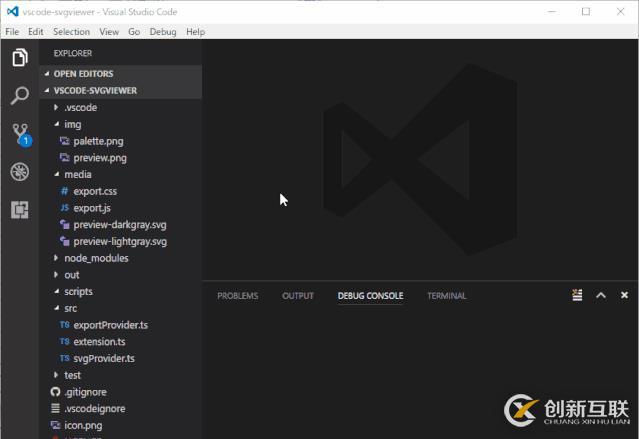Image resolution: width=639 pixels, height=439 pixels.
Task: Open preview.png file name
Action: (x=100, y=158)
